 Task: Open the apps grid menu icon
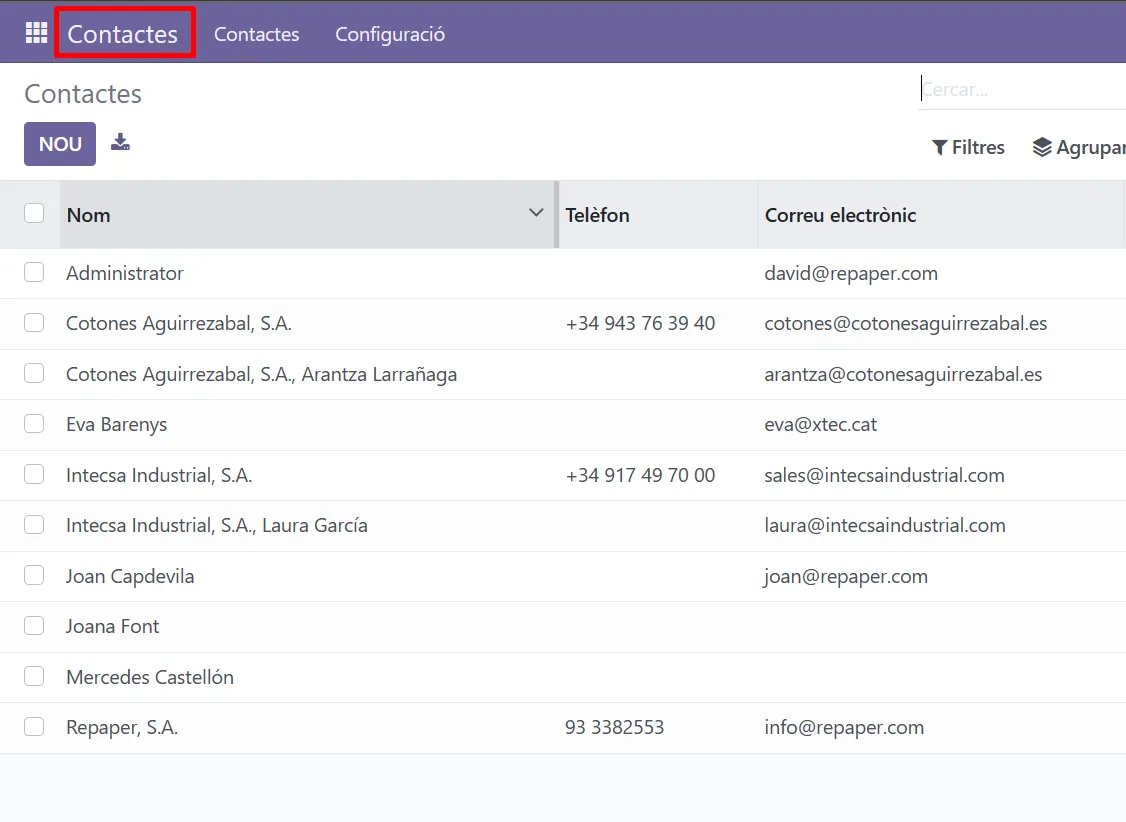click(36, 33)
